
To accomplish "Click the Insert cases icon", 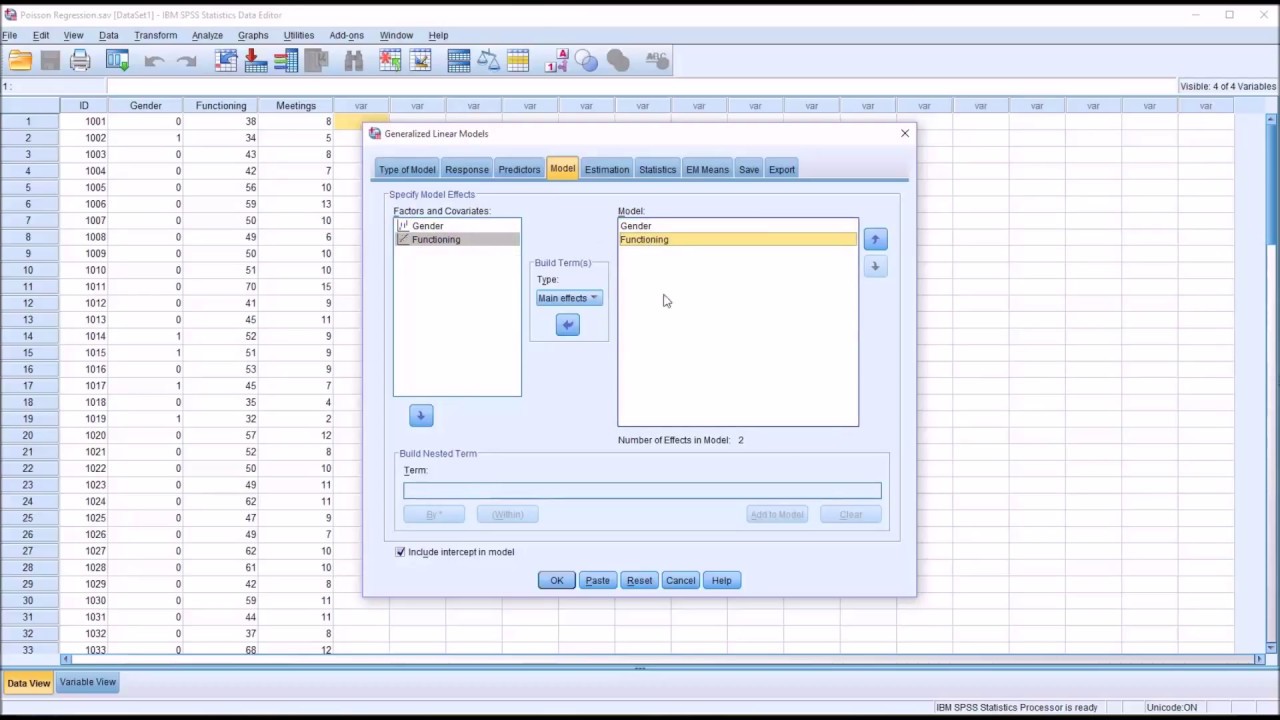I will [x=390, y=61].
